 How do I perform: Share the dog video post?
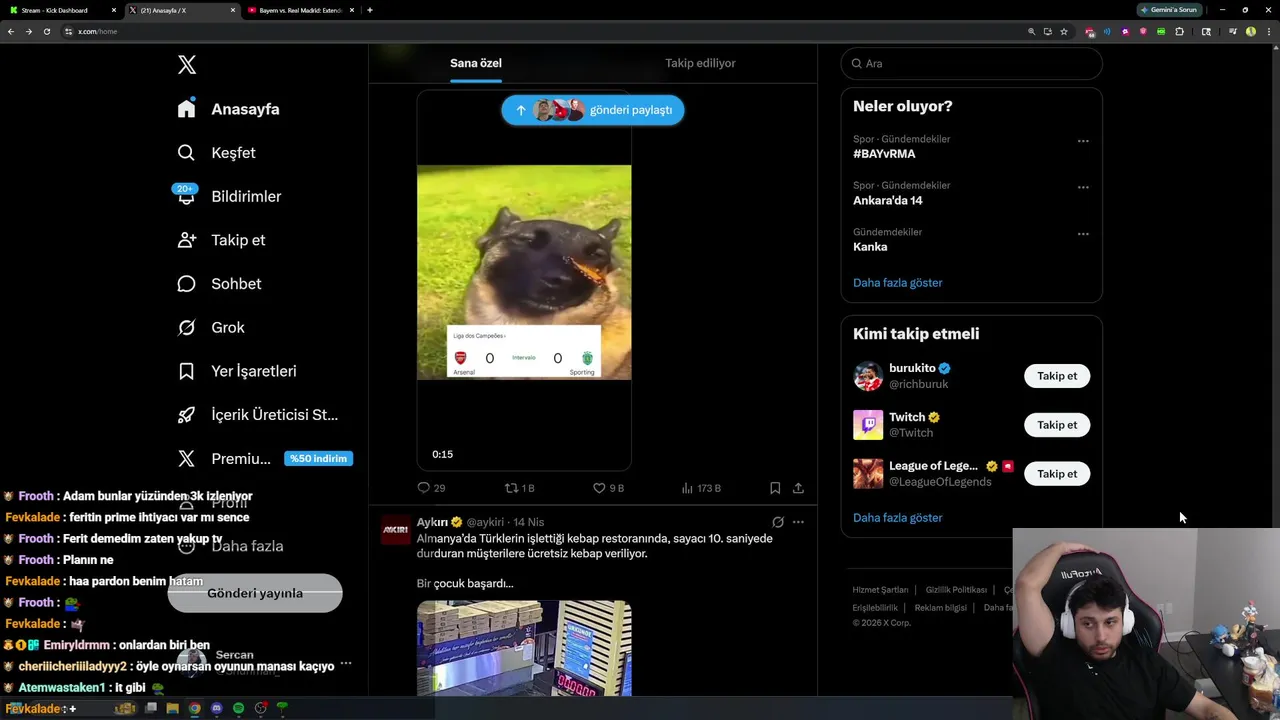[x=798, y=488]
